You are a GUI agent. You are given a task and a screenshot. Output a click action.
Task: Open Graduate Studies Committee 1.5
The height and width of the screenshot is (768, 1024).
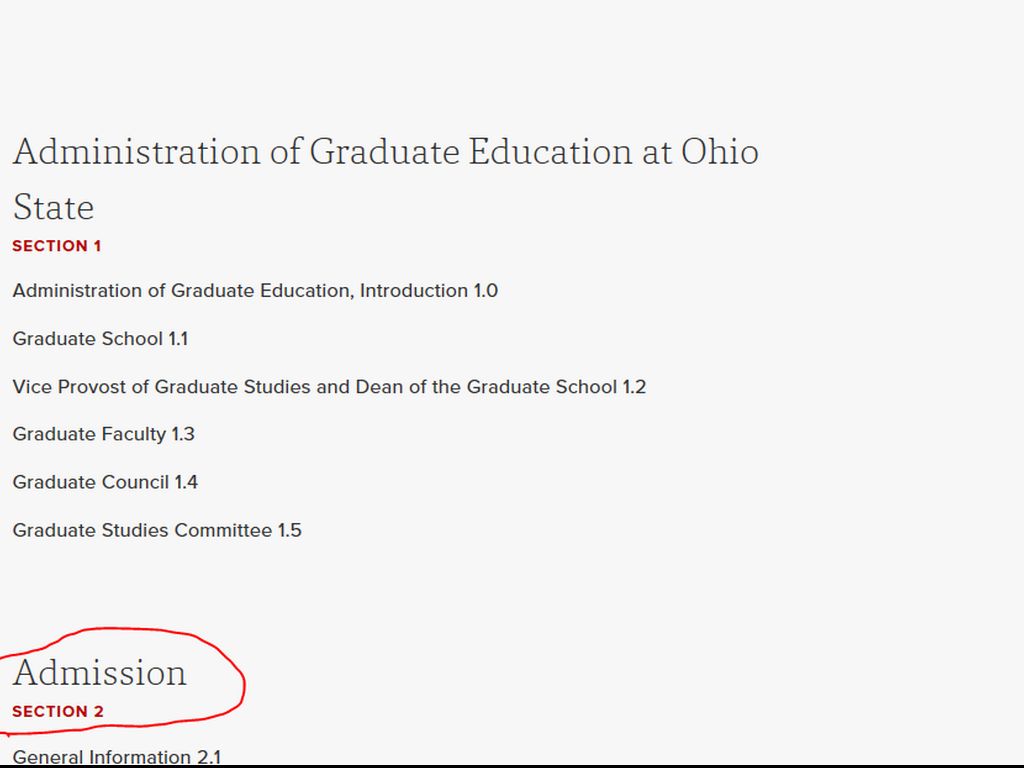coord(157,530)
